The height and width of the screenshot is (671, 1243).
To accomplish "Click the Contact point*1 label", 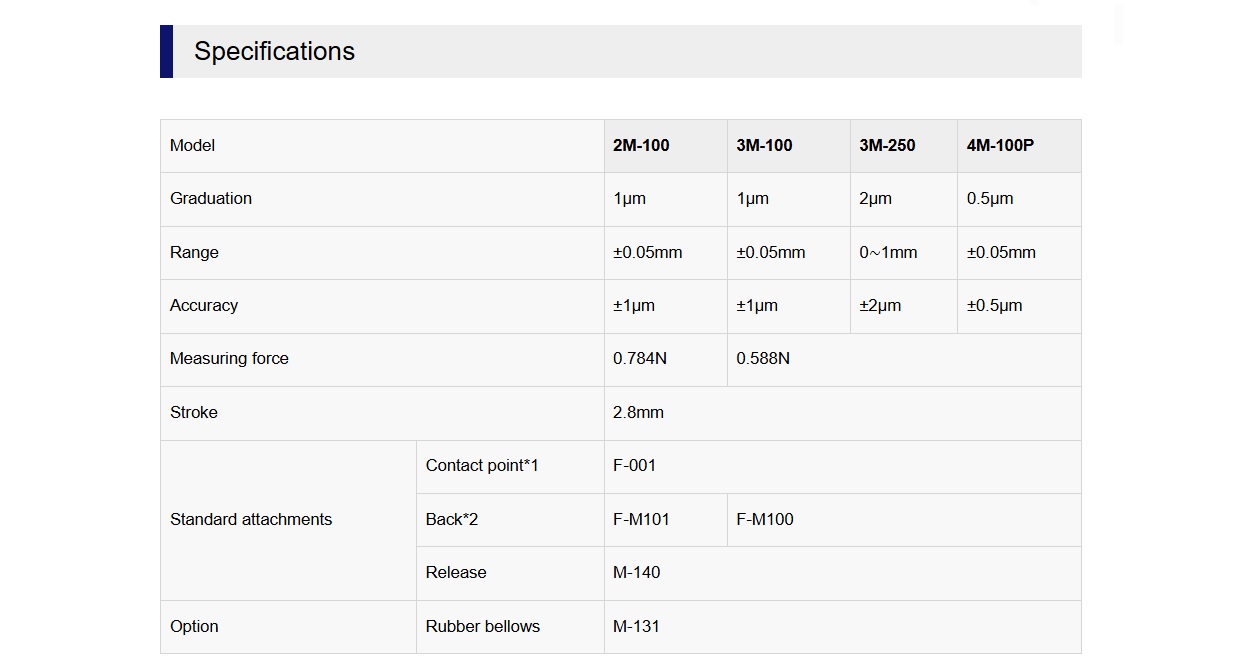I will [482, 465].
